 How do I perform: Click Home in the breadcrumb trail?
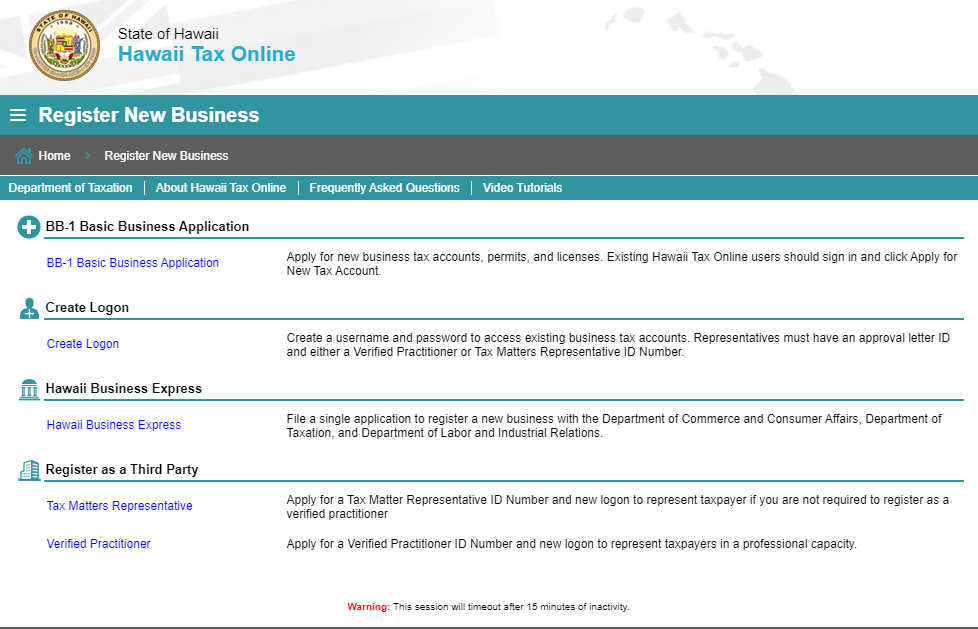53,155
